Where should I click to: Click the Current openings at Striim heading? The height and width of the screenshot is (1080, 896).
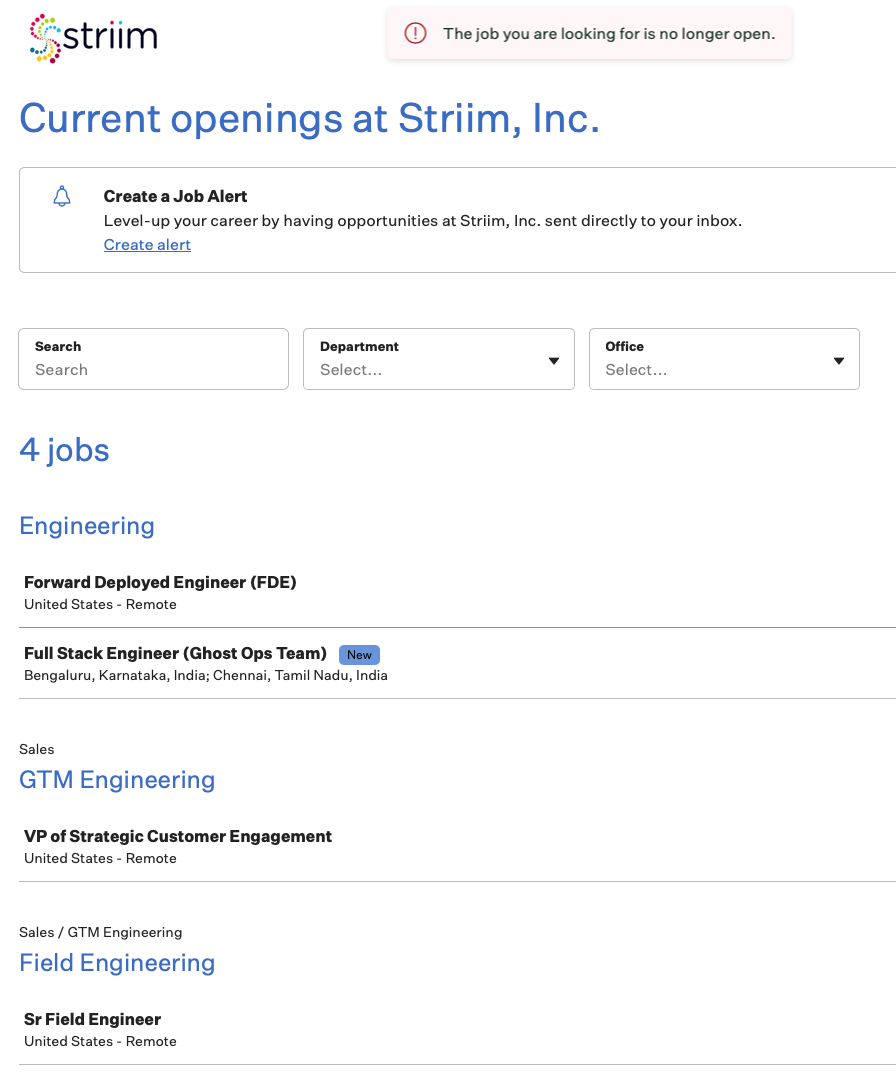click(310, 118)
